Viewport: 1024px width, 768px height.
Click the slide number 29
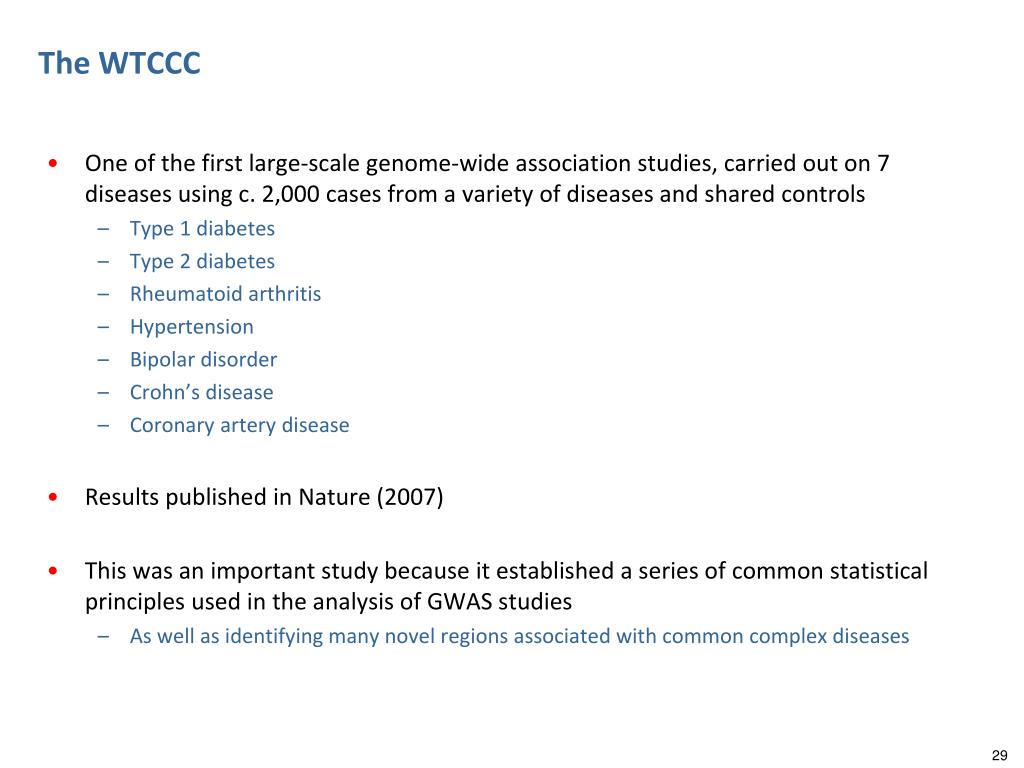[999, 756]
